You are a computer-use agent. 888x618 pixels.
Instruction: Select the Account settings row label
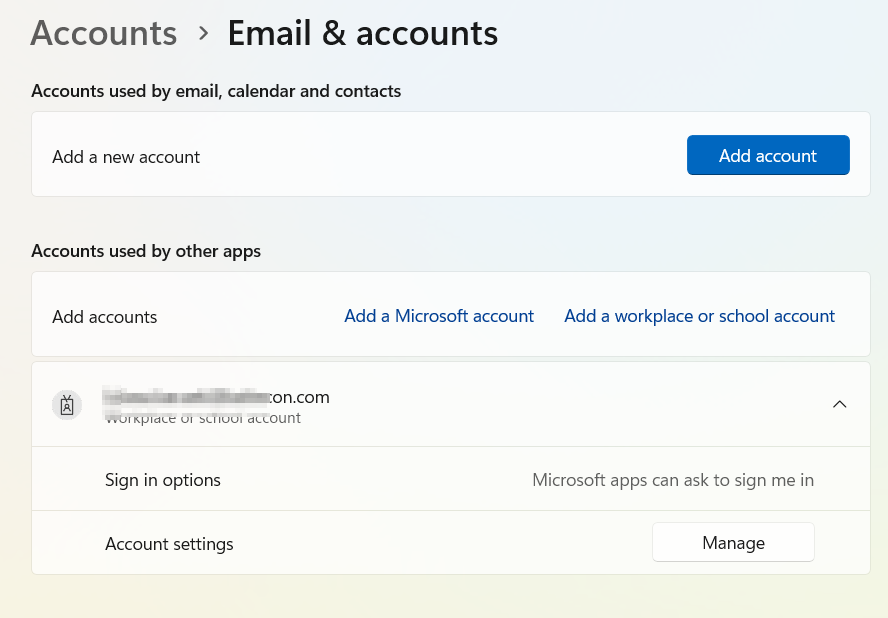tap(169, 544)
